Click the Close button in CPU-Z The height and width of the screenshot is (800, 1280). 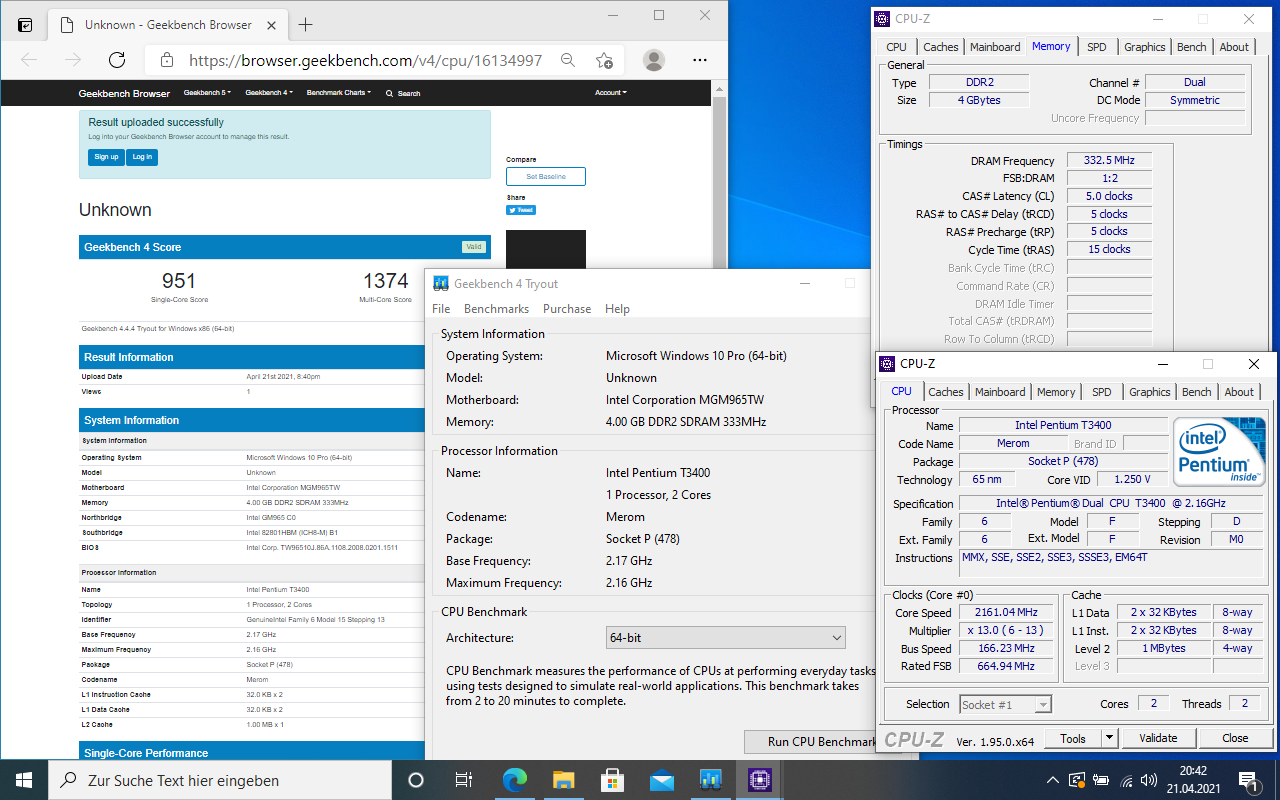pos(1235,738)
